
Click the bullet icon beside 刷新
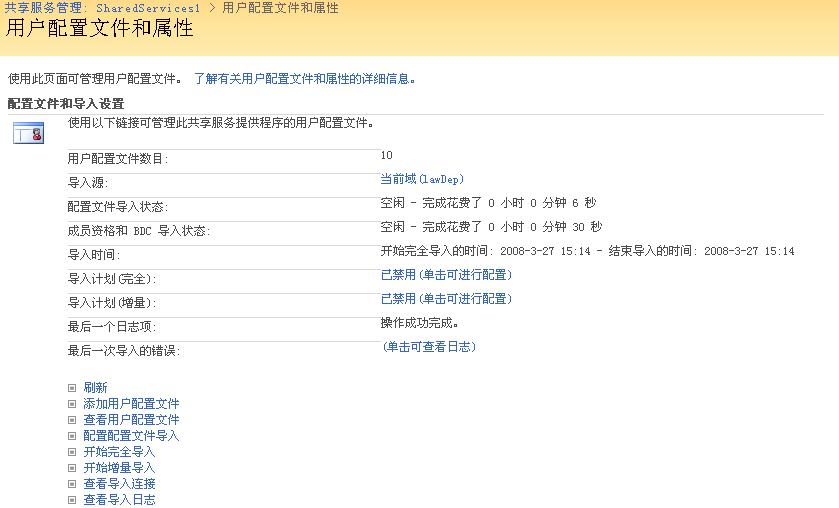point(72,388)
